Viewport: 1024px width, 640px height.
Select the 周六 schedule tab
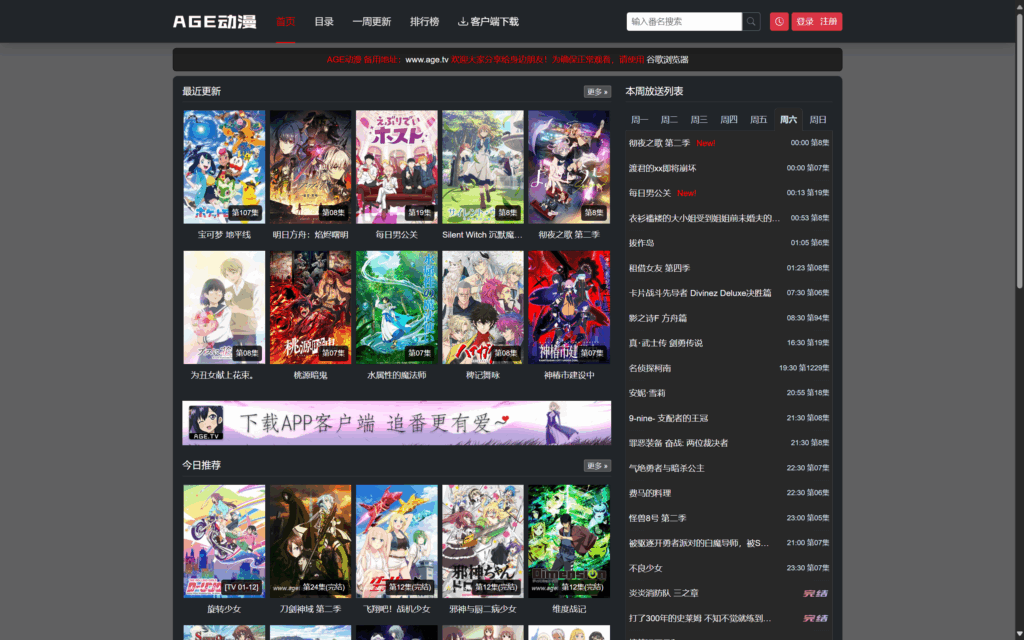pyautogui.click(x=788, y=120)
